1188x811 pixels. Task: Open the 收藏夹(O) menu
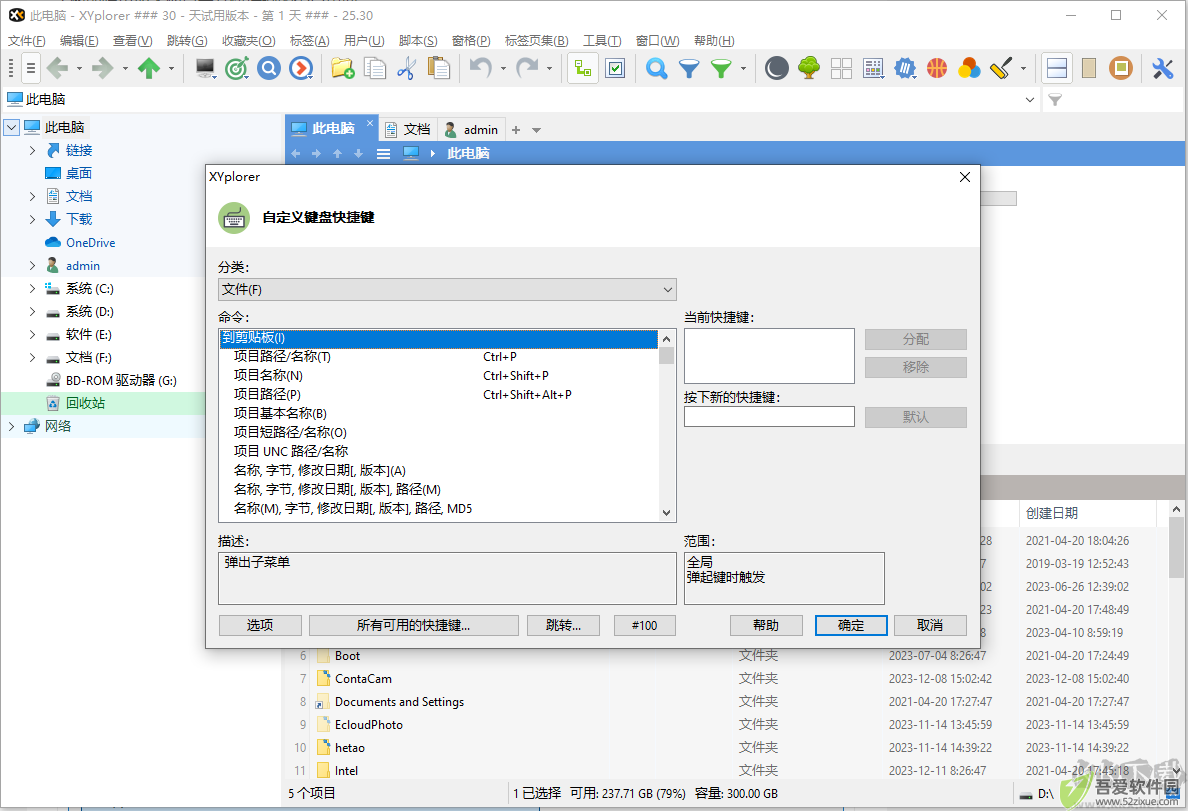(249, 41)
